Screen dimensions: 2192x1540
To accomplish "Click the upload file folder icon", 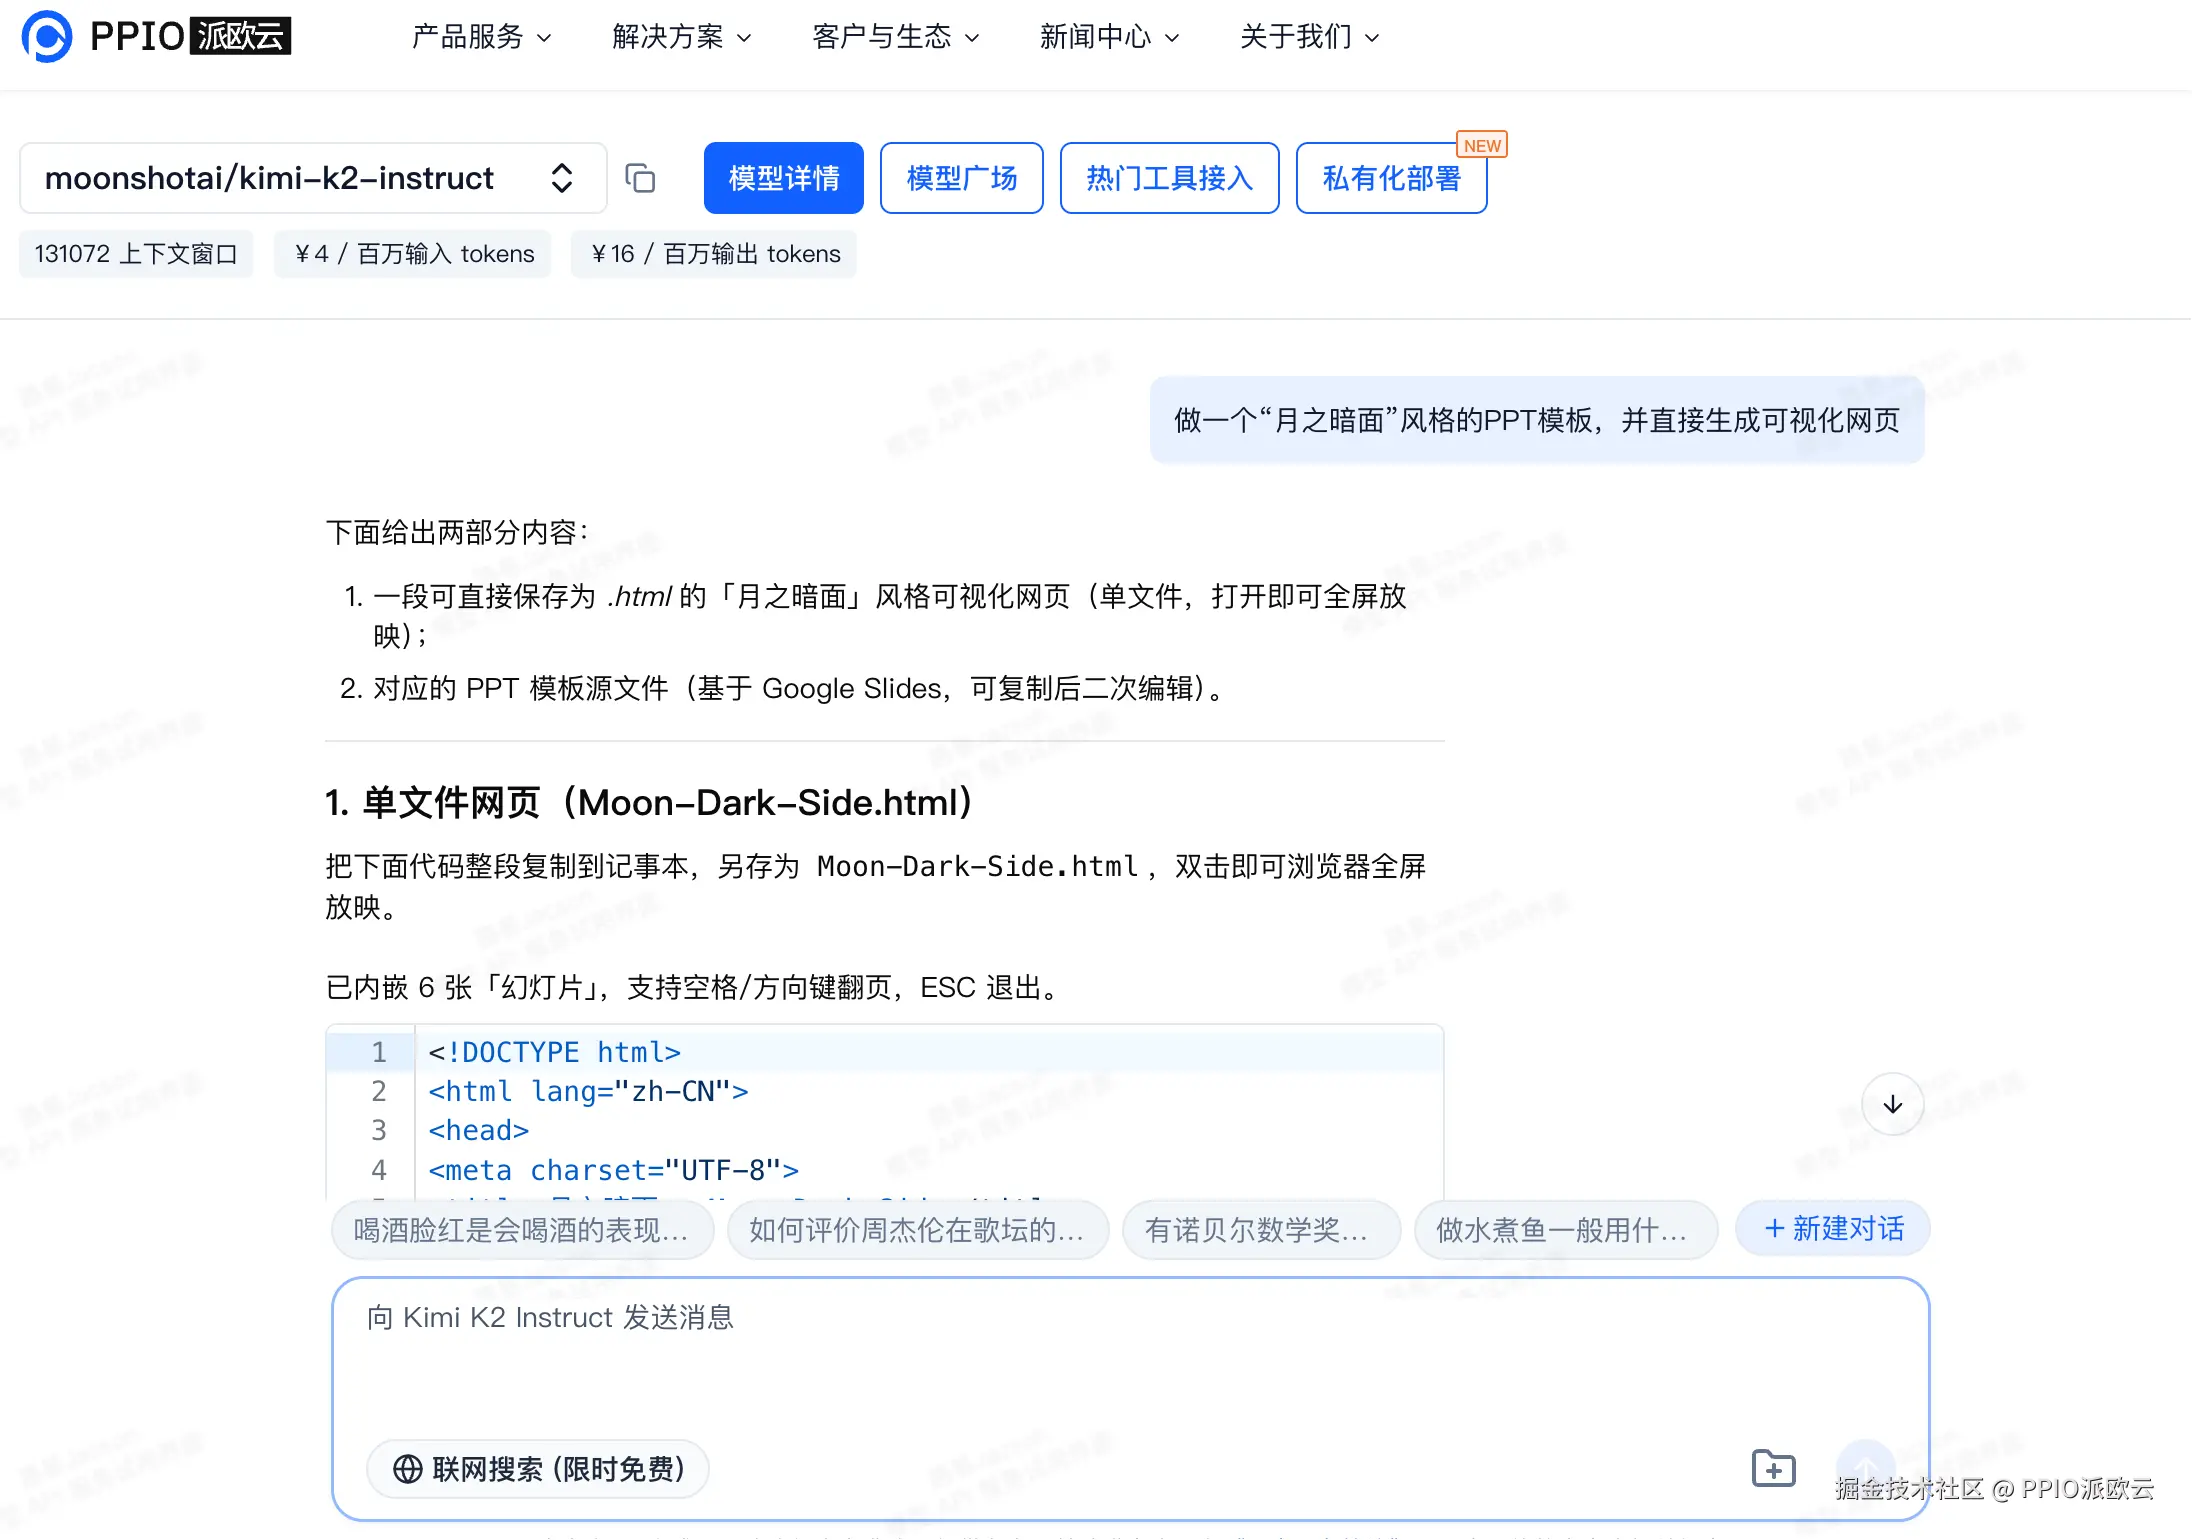I will pyautogui.click(x=1774, y=1468).
